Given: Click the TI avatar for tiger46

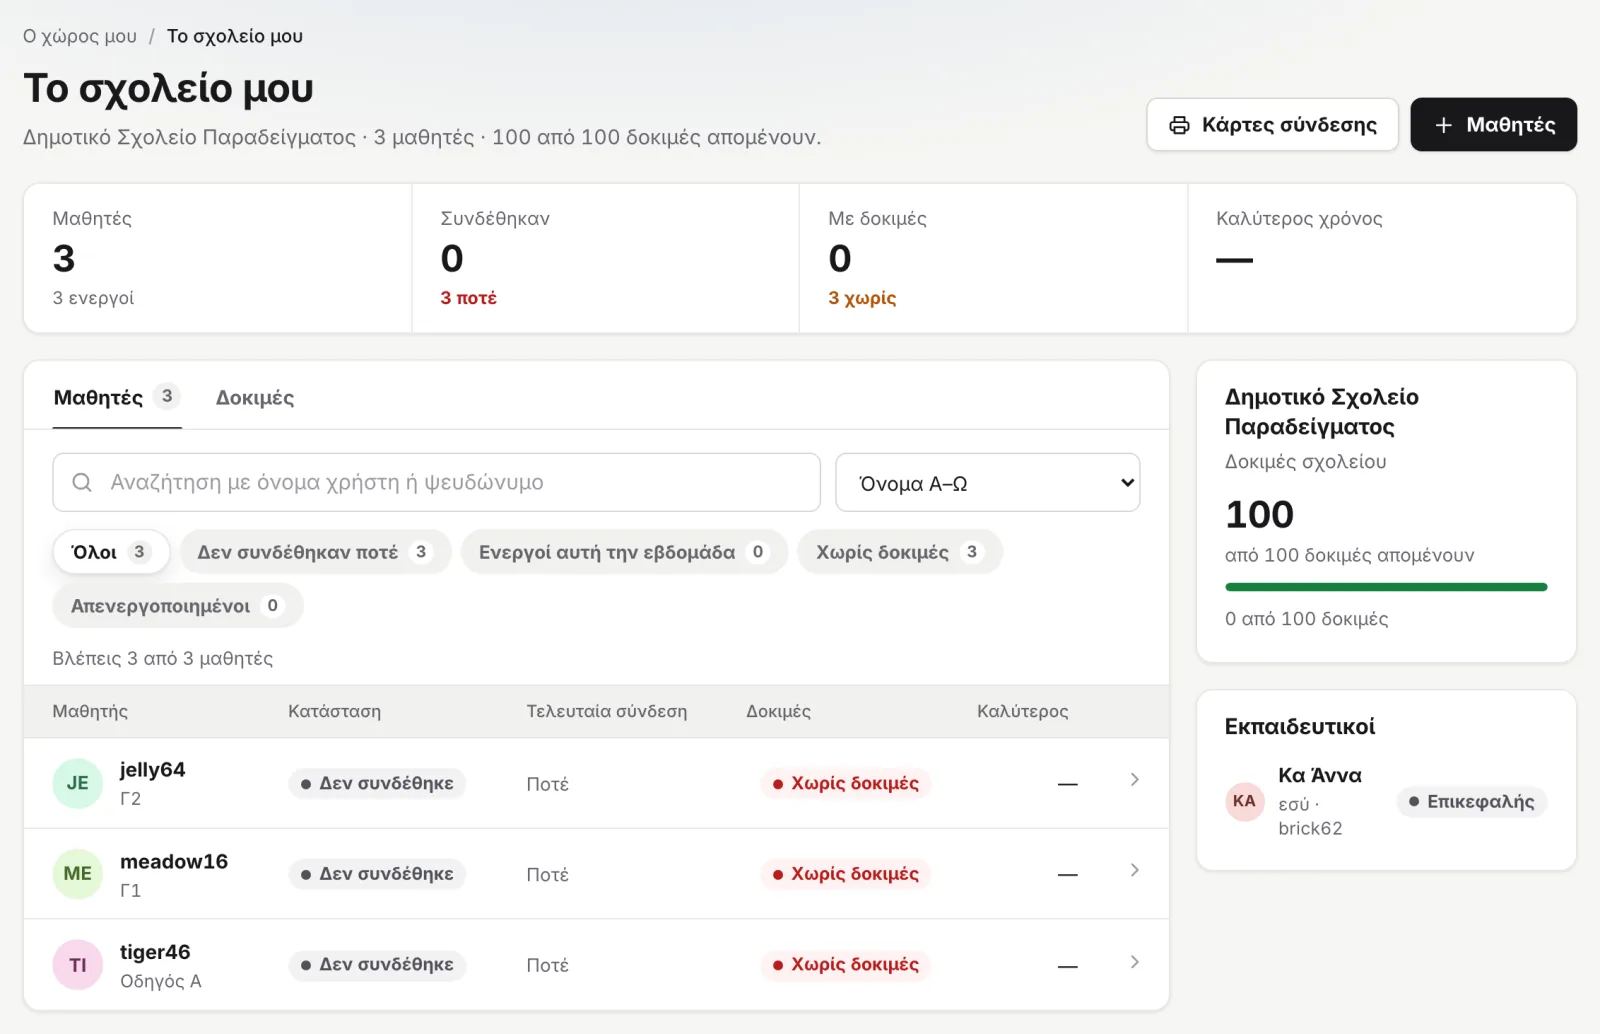Looking at the screenshot, I should click(78, 965).
